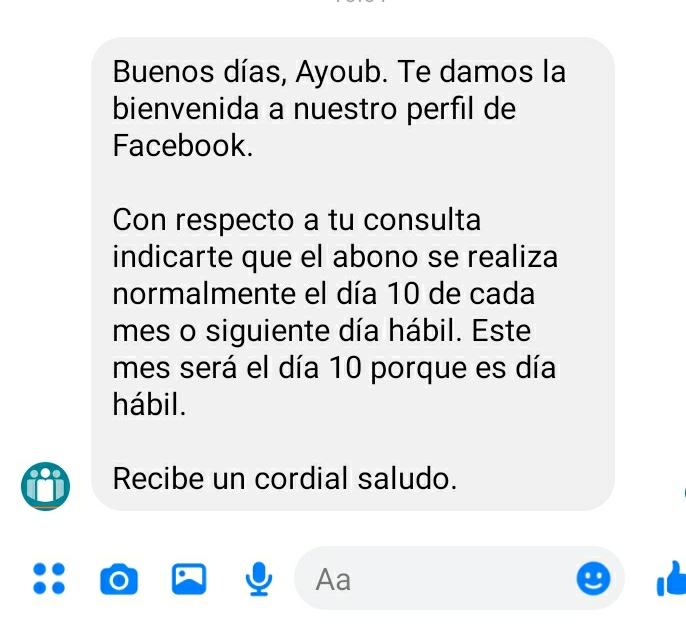
Task: Start a voice message with microphone icon
Action: point(259,578)
